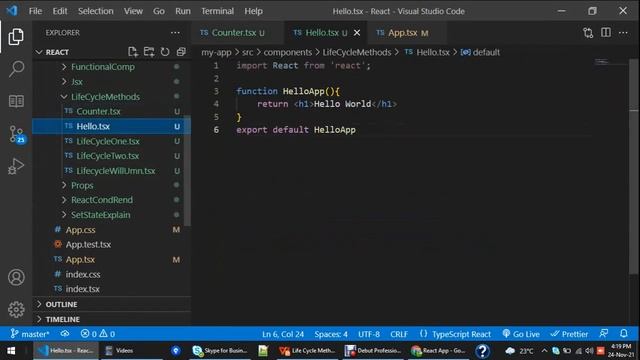Open the book icon view in activity bar

tap(16, 101)
